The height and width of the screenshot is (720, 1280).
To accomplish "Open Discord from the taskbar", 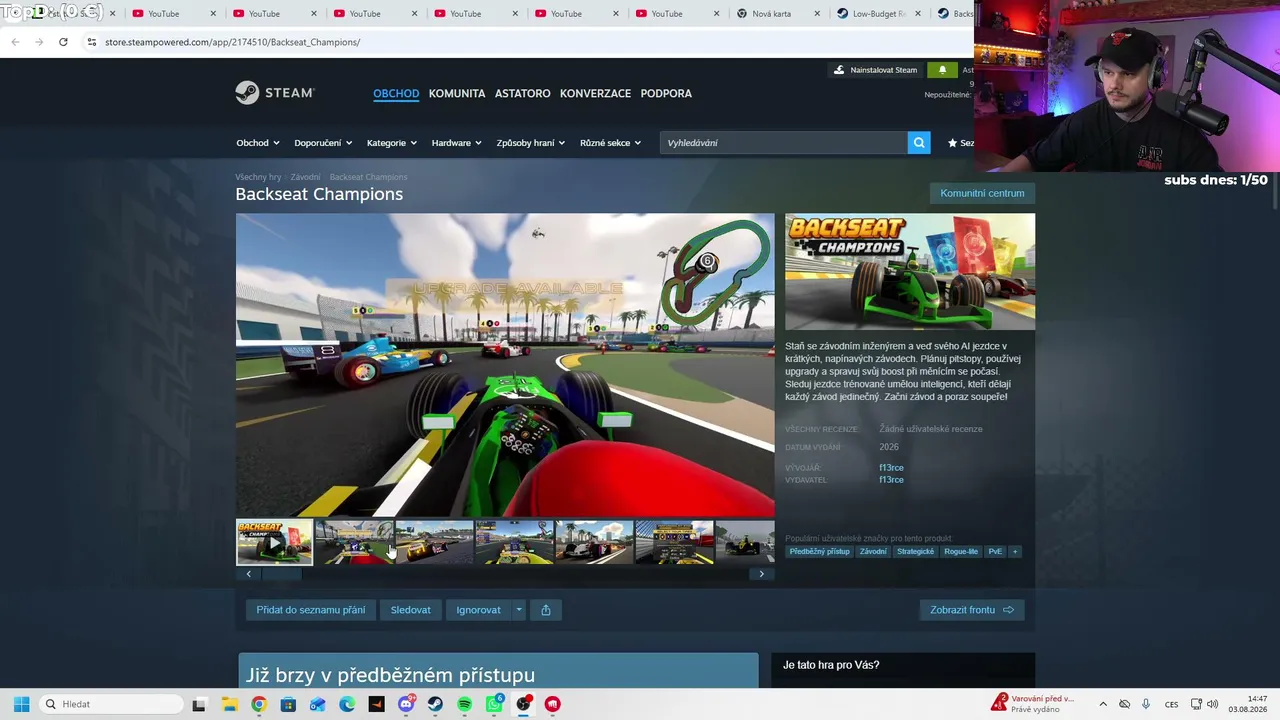I will (x=406, y=704).
